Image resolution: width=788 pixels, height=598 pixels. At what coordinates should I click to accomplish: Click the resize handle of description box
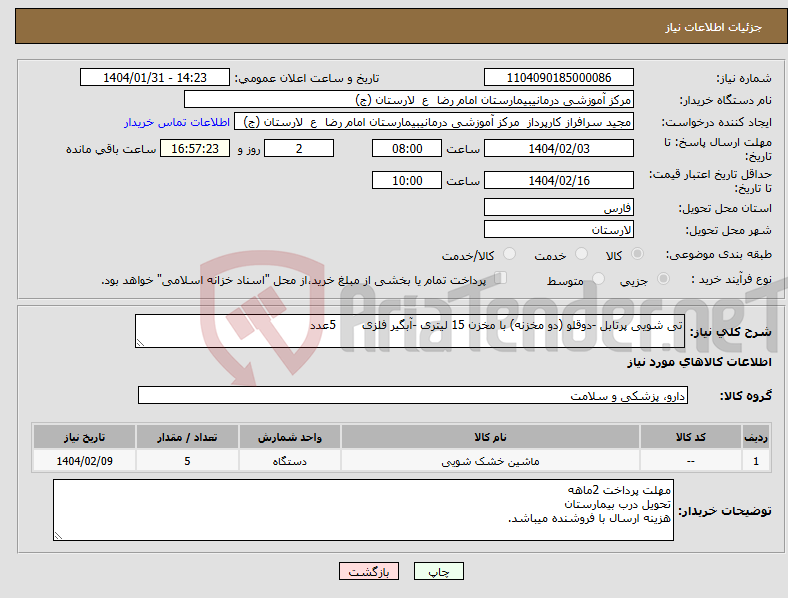tap(140, 343)
